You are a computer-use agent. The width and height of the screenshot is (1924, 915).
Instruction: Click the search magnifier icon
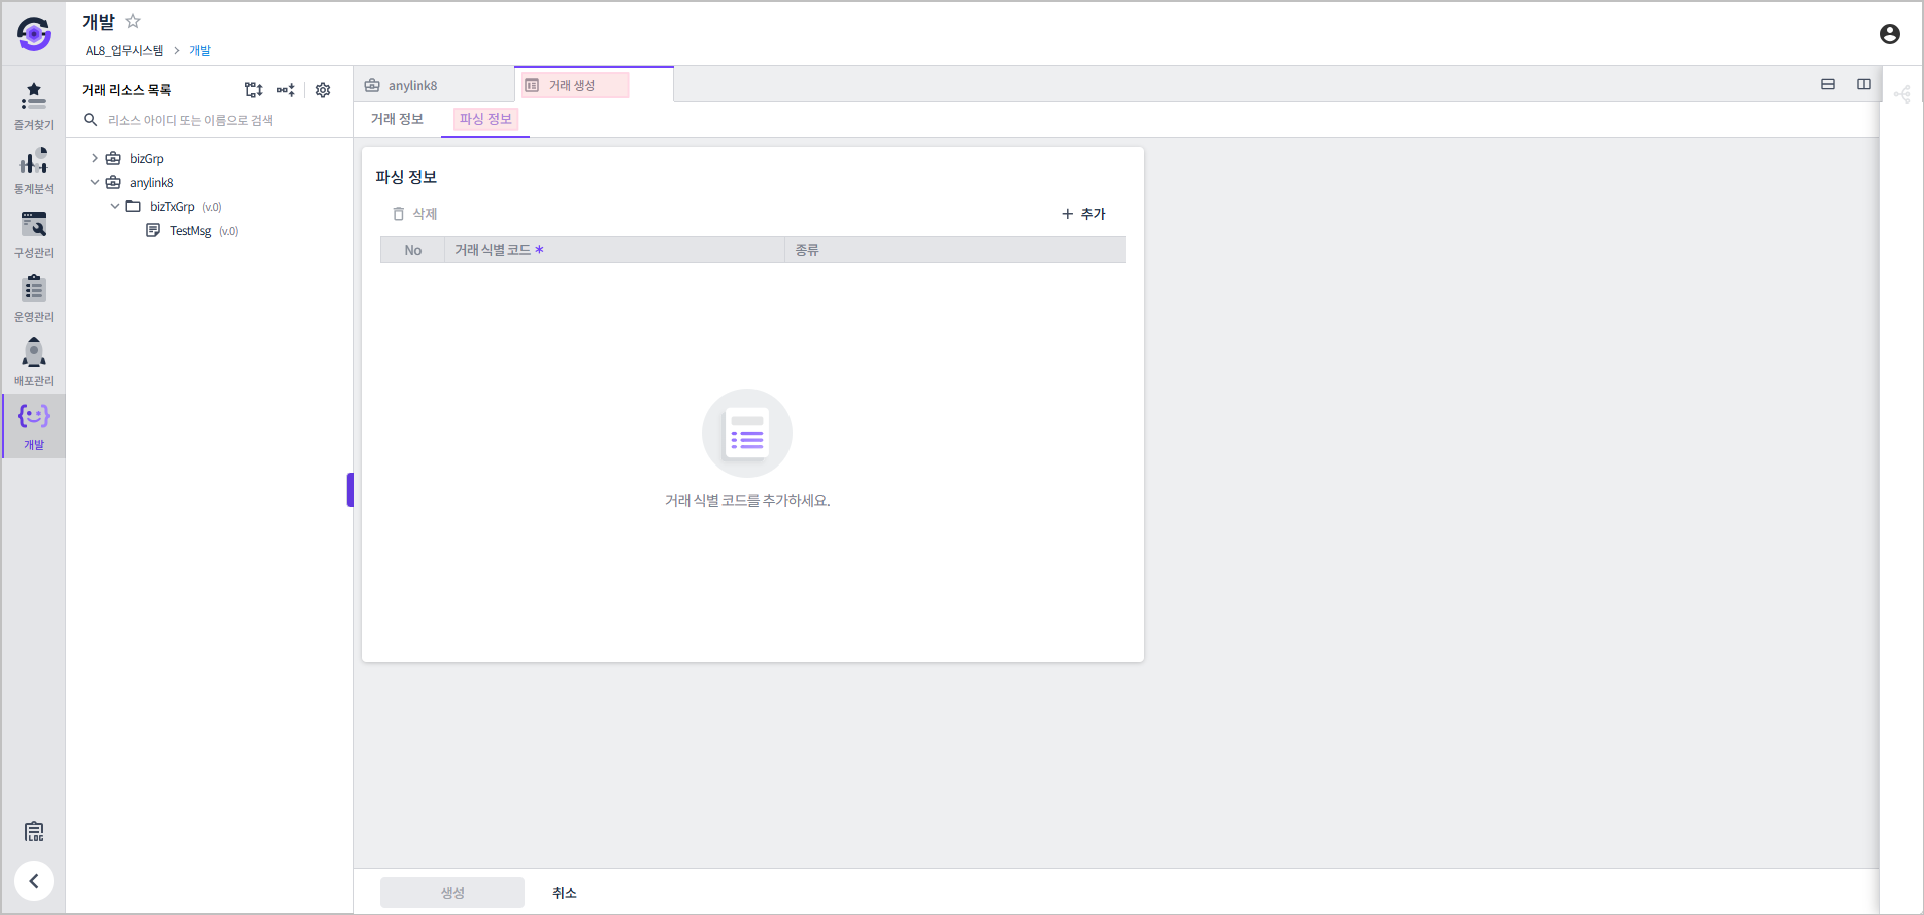(90, 120)
